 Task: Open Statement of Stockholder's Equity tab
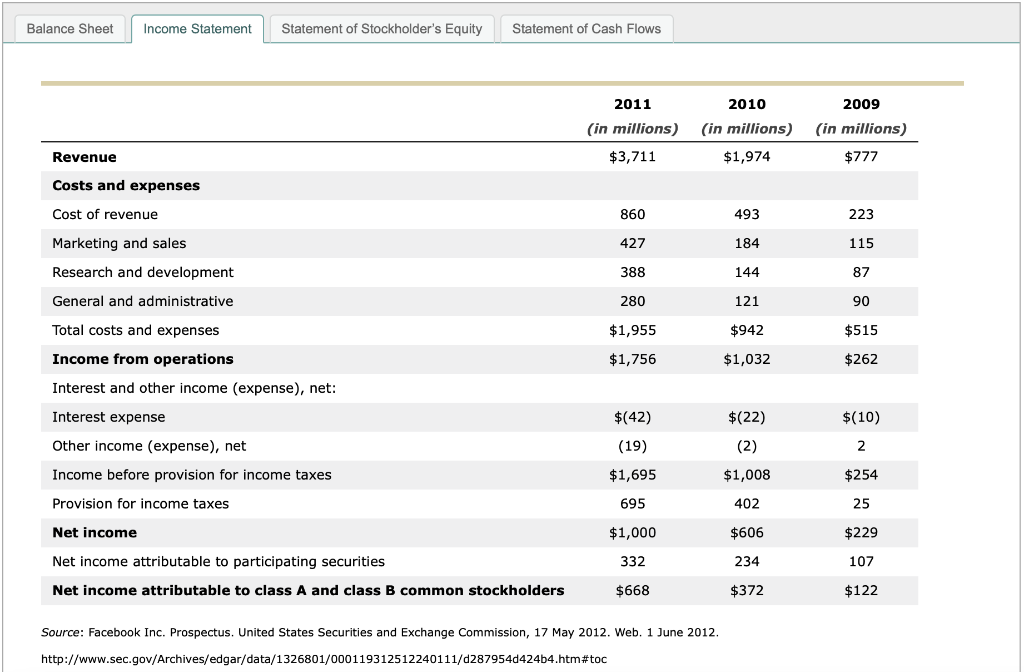tap(382, 29)
